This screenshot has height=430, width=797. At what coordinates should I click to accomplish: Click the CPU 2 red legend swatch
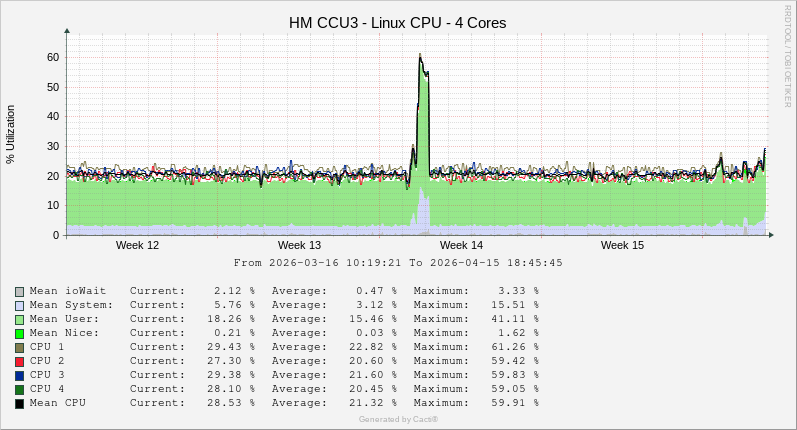point(20,361)
